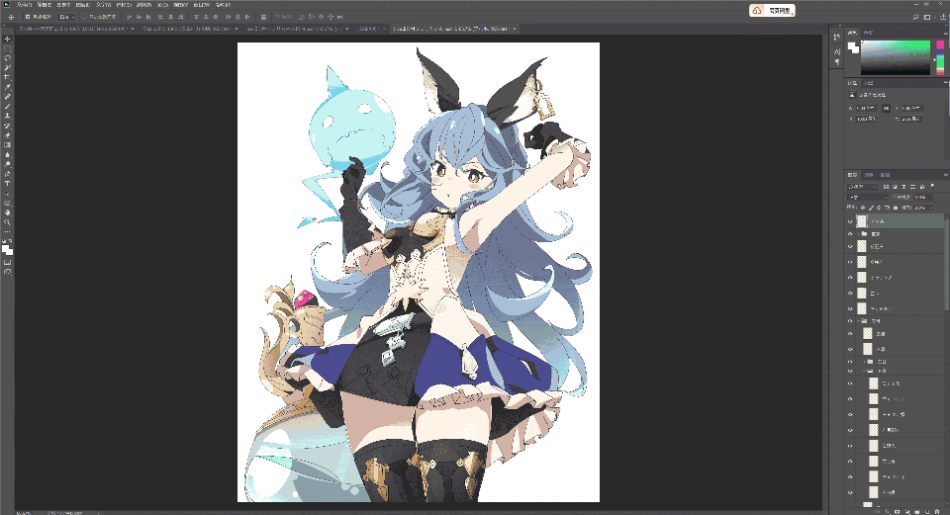Click the search magnifier icon at top right
The width and height of the screenshot is (950, 515).
915,17
